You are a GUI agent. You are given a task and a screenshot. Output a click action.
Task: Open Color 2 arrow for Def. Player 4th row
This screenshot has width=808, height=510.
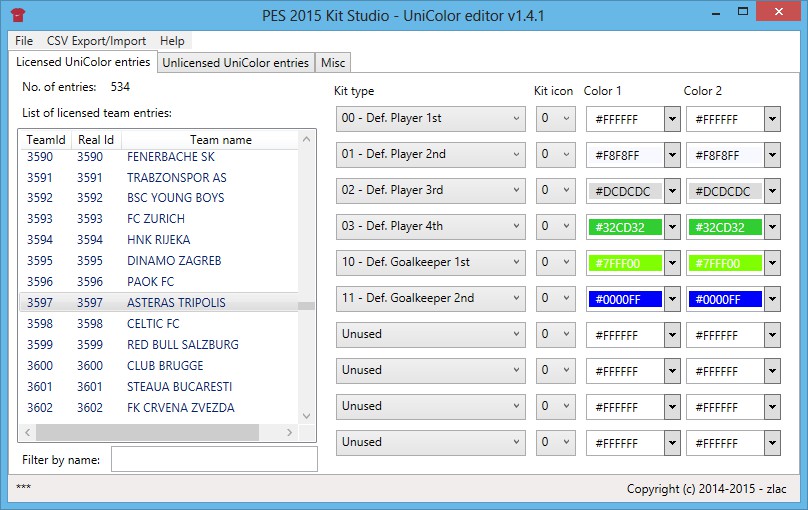[x=772, y=228]
